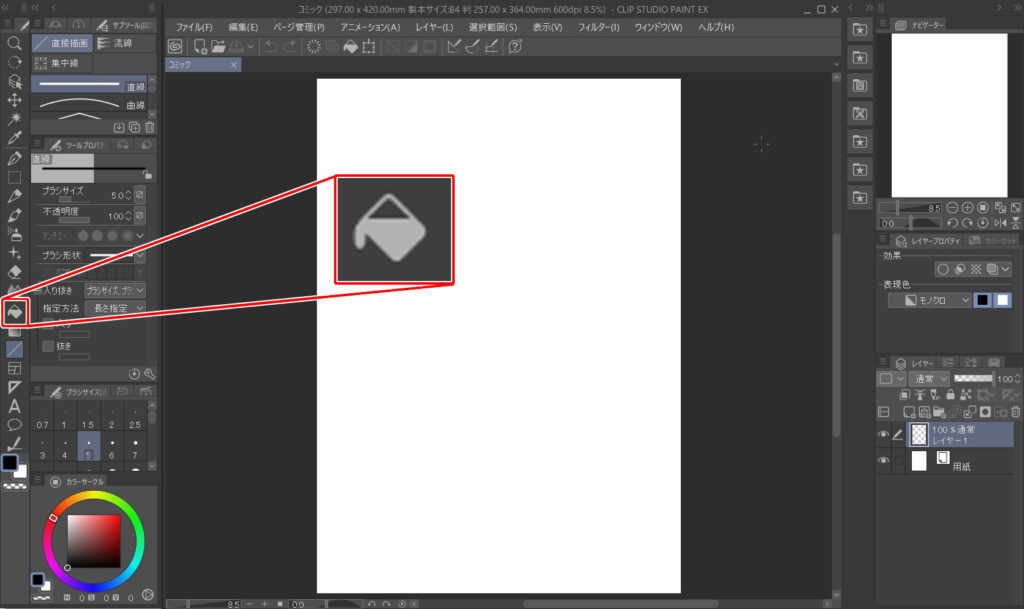Toggle visibility of the 用紙 layer

click(883, 461)
